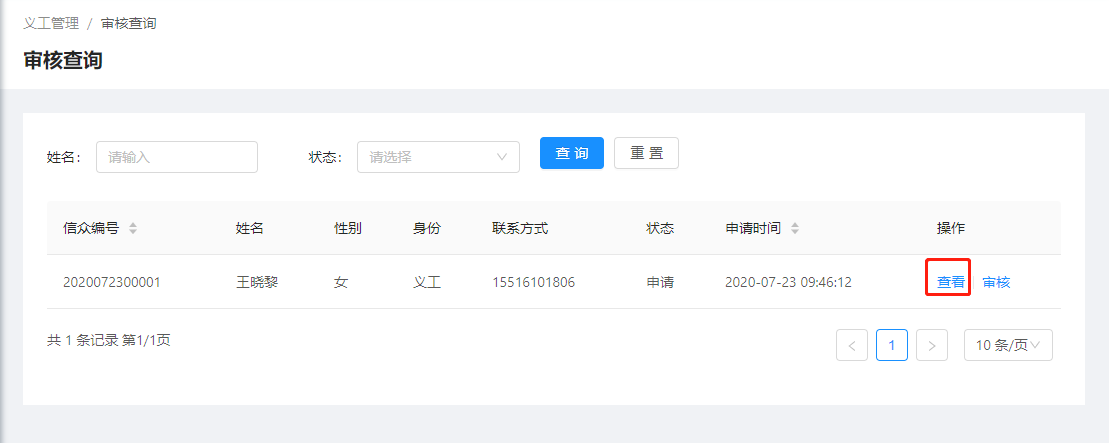Sort by 申请时间 column sorter icon
1109x443 pixels.
click(x=795, y=229)
